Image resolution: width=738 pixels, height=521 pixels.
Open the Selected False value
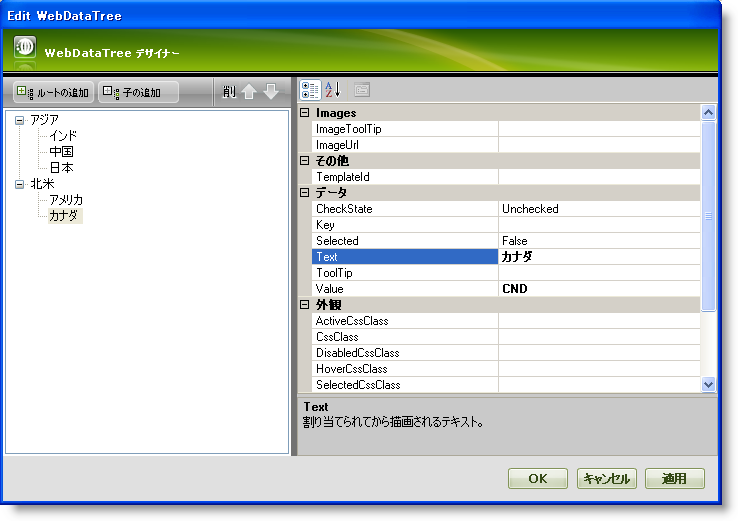pyautogui.click(x=599, y=241)
